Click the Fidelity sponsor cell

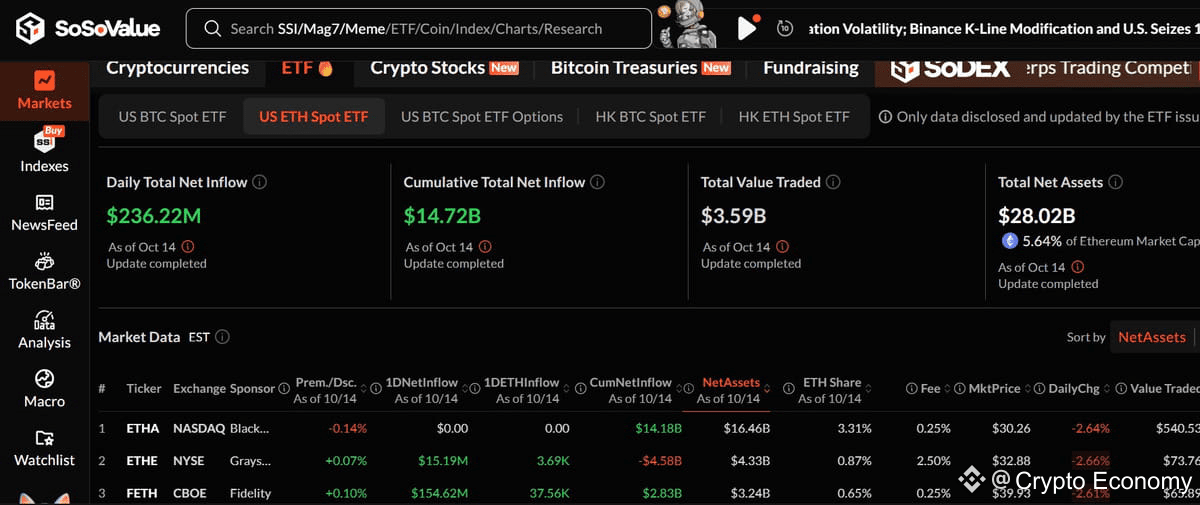251,493
